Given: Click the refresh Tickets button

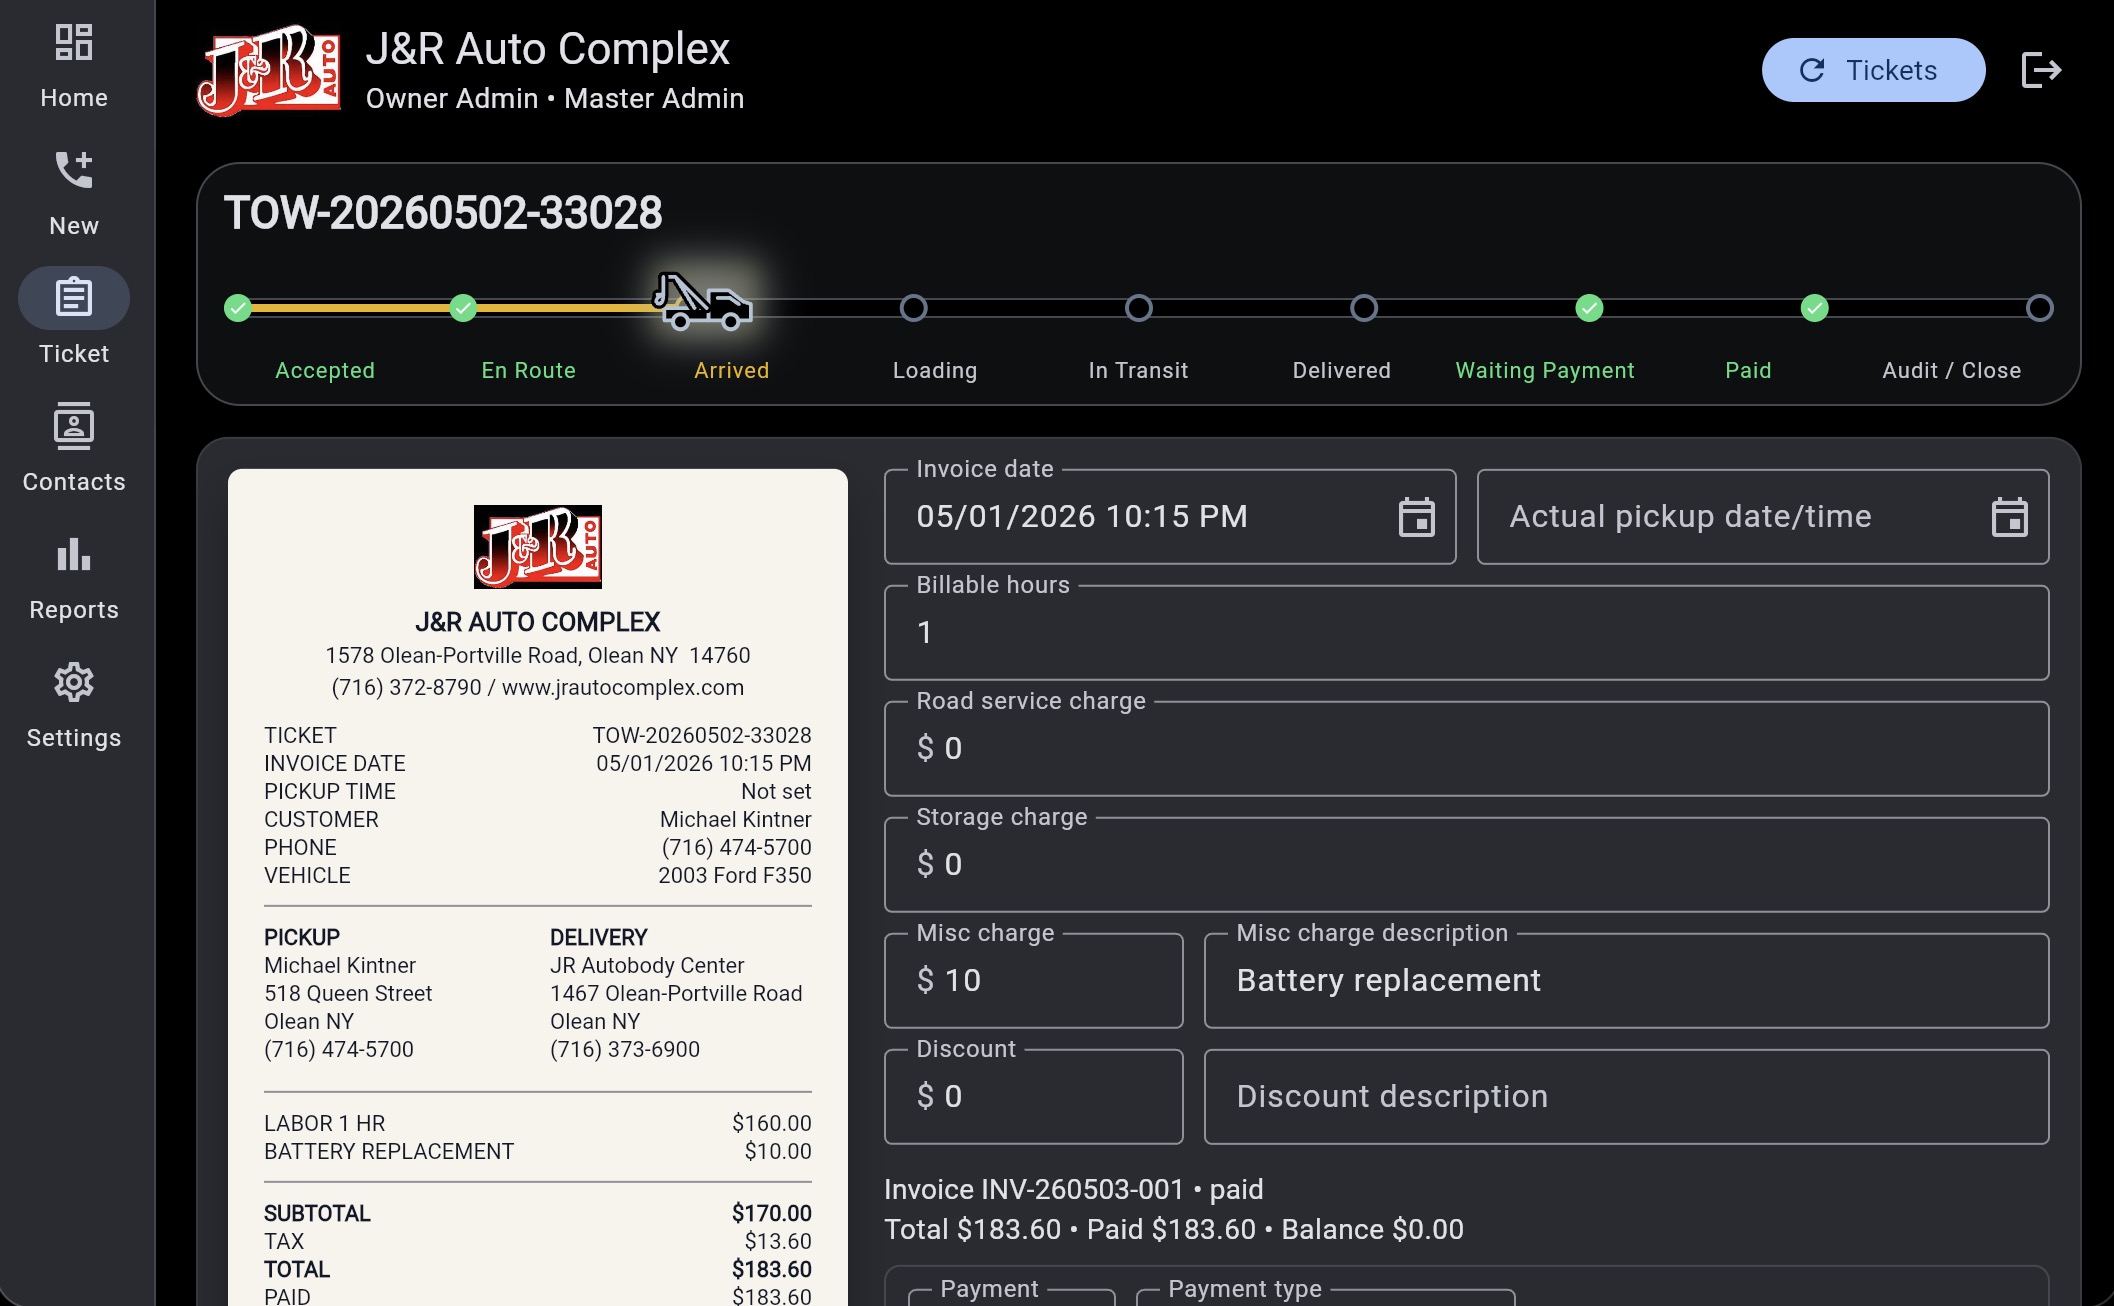Looking at the screenshot, I should coord(1873,70).
